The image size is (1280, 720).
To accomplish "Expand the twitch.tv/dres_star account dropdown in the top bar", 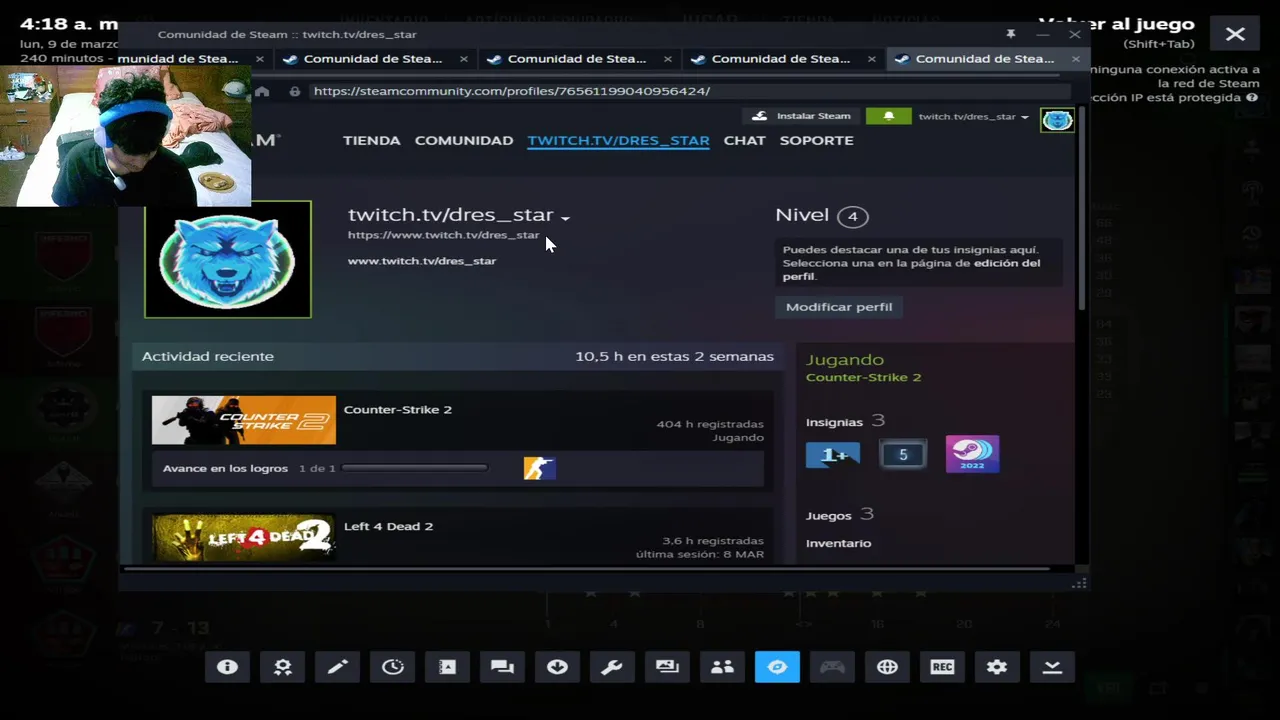I will click(973, 117).
